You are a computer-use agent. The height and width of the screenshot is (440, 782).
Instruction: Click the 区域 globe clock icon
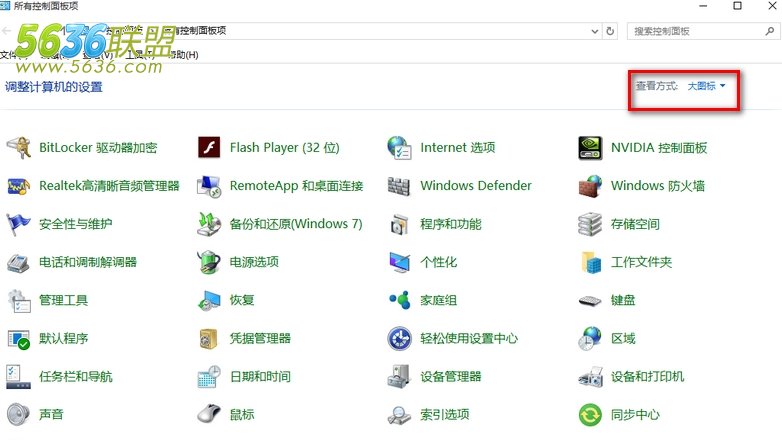pyautogui.click(x=590, y=339)
